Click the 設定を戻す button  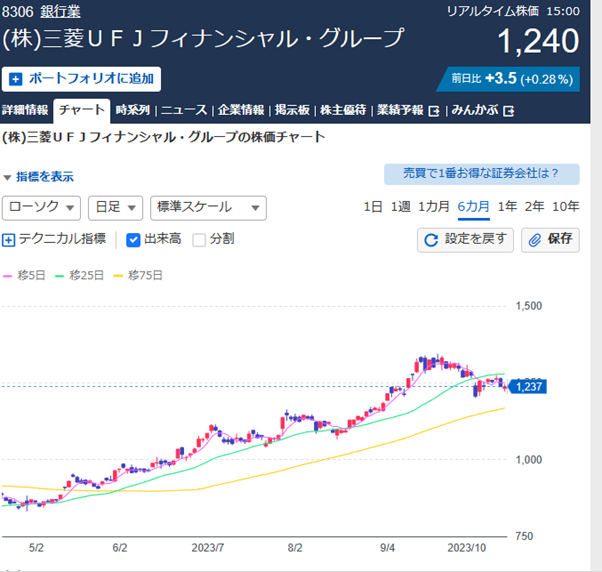(465, 240)
